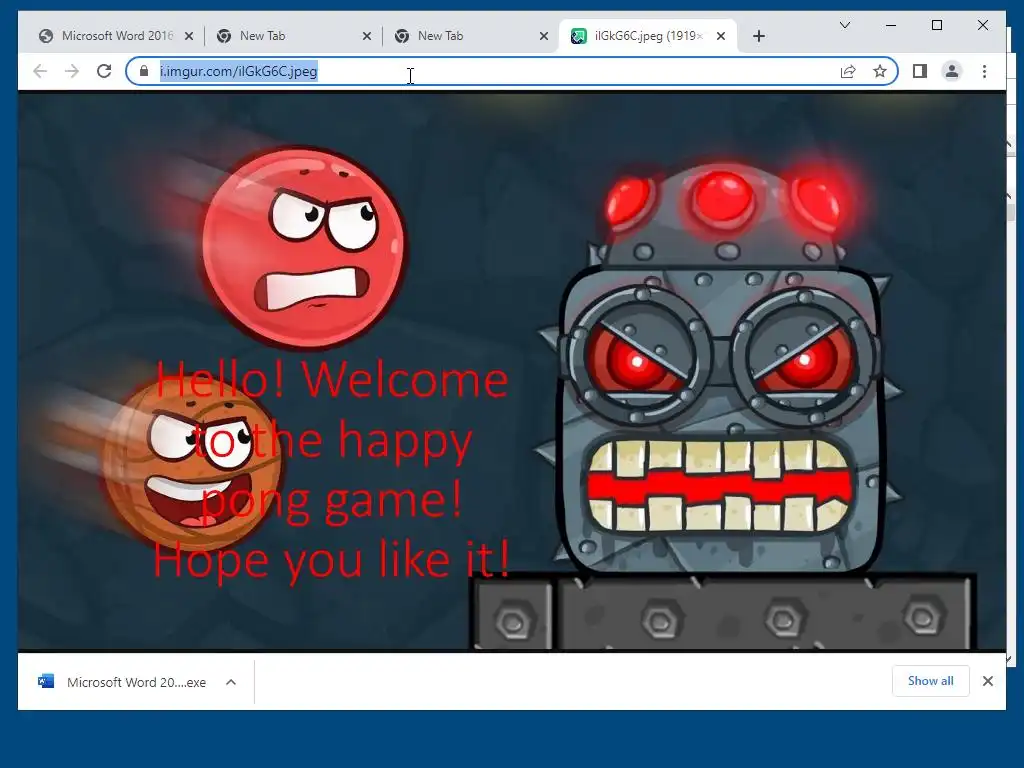Click the pong game image
The image size is (1024, 768).
pyautogui.click(x=511, y=372)
